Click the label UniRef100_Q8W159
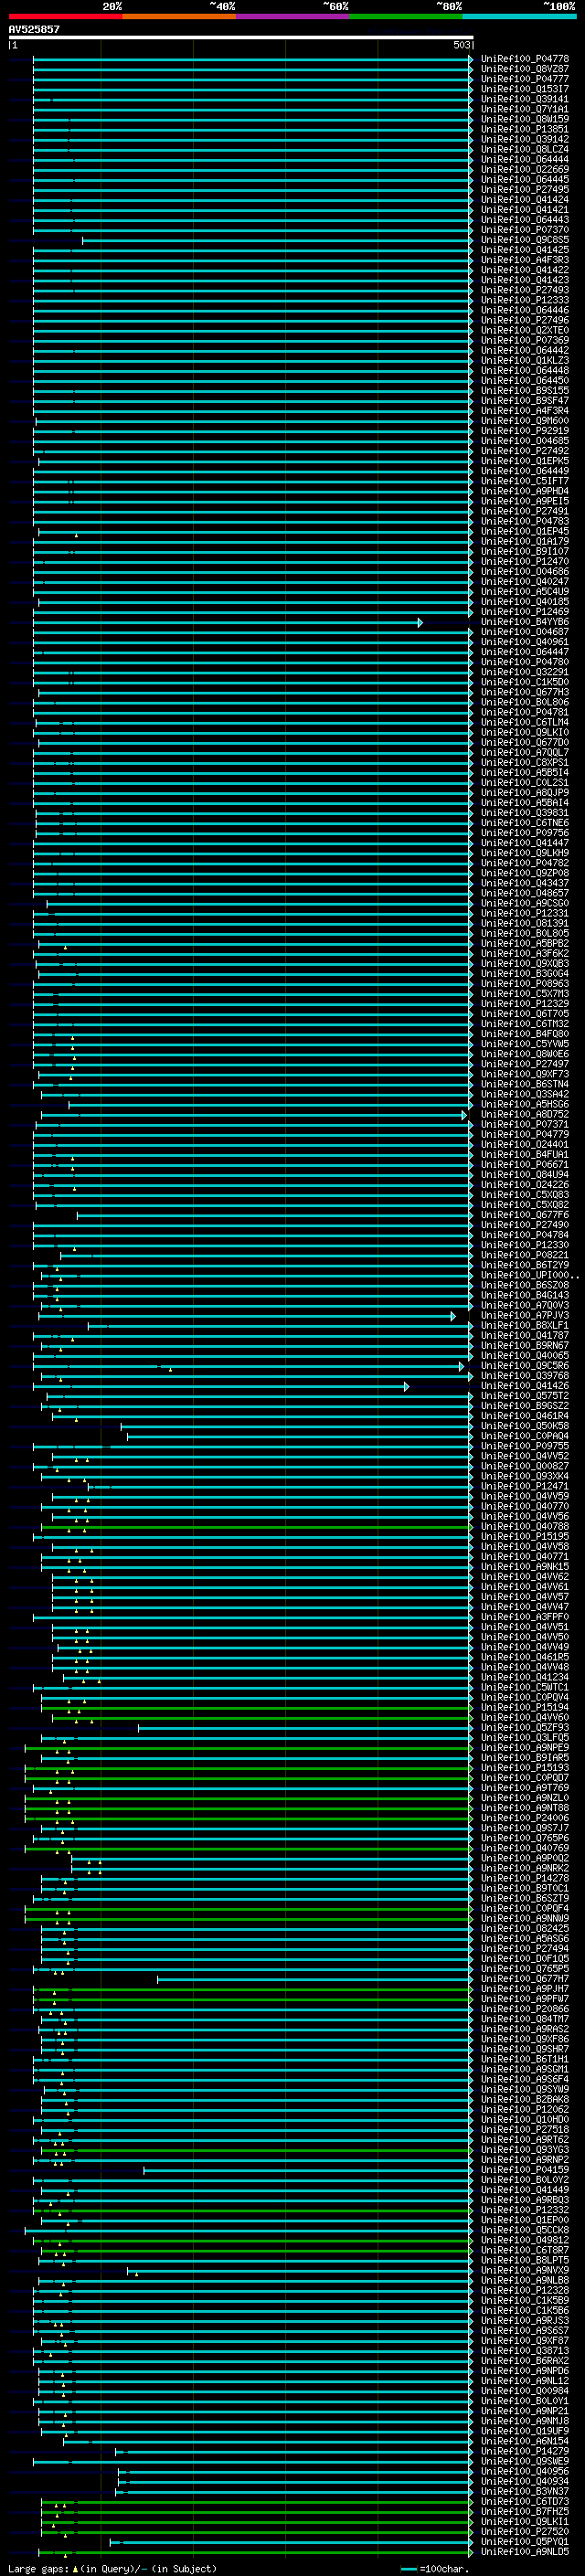Image resolution: width=585 pixels, height=2576 pixels. point(525,119)
